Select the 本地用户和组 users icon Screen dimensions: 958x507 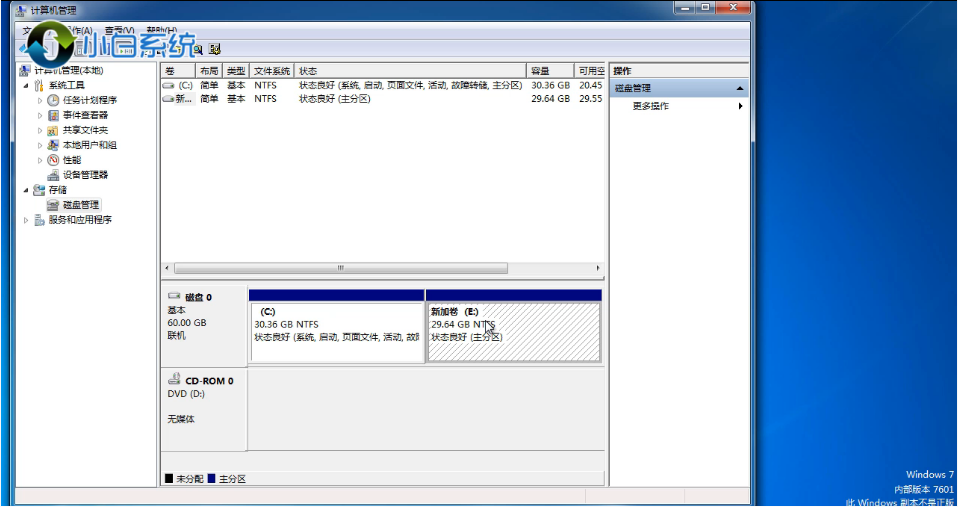click(54, 145)
